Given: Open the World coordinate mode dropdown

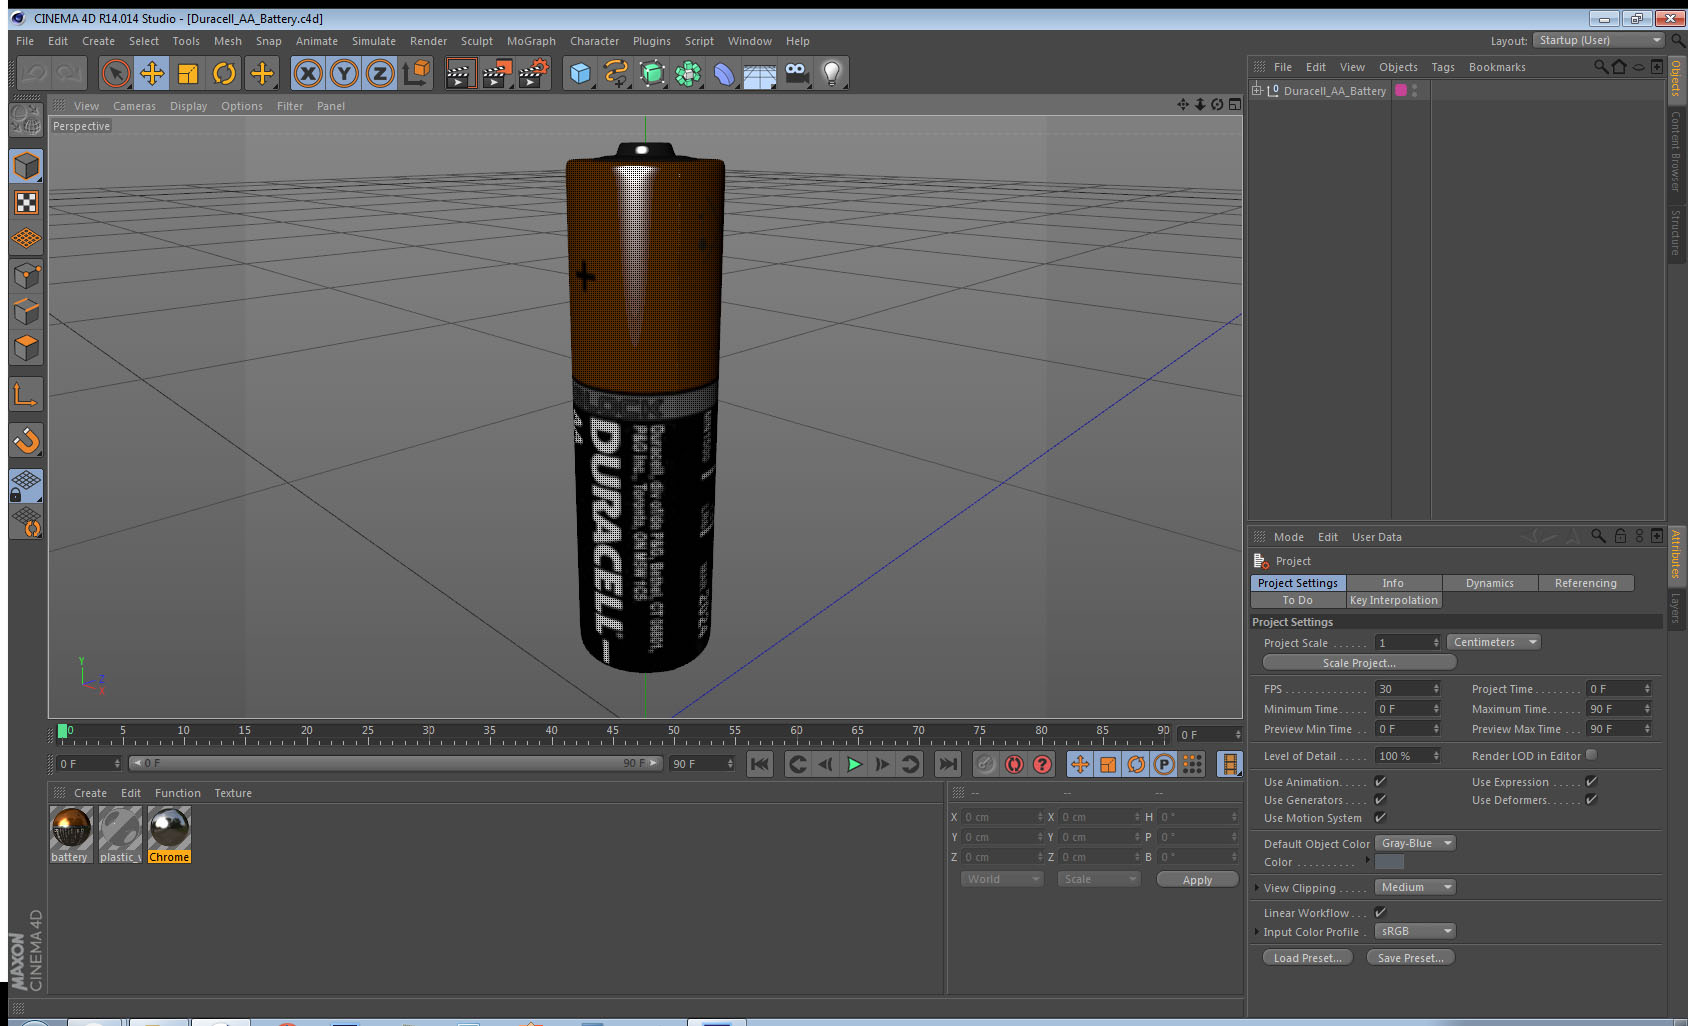Looking at the screenshot, I should tap(1002, 879).
